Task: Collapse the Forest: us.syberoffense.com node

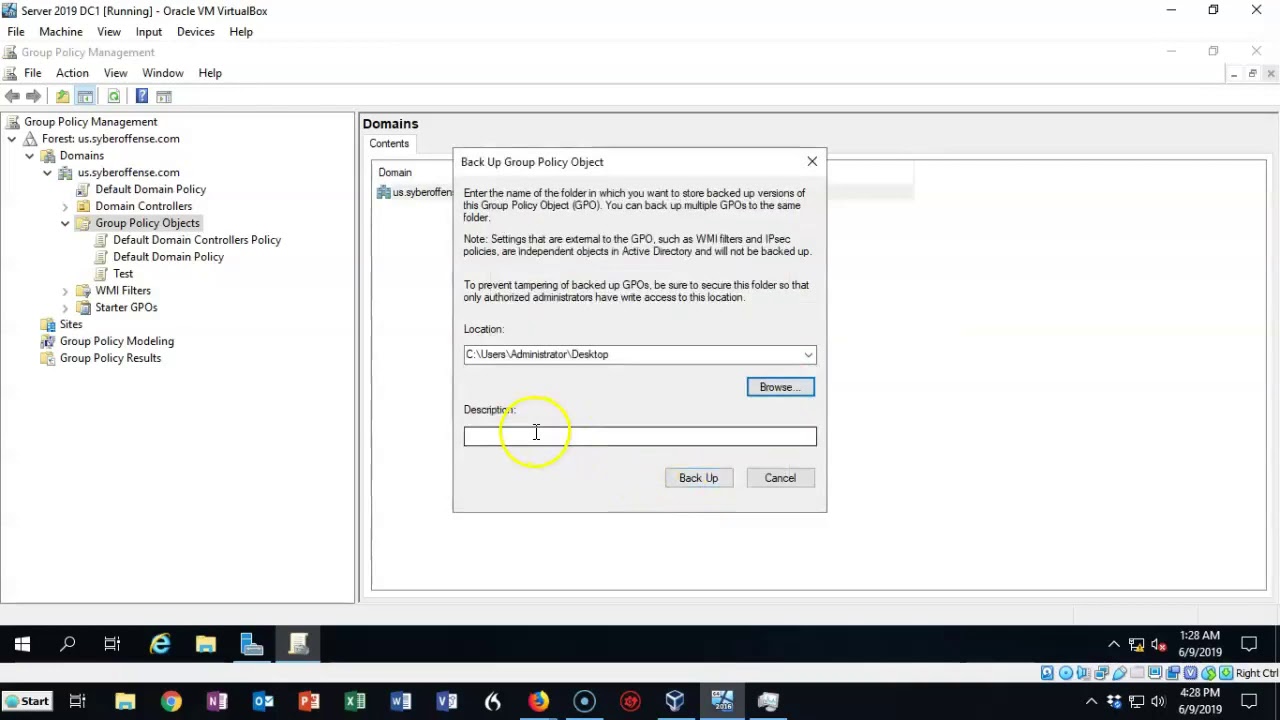Action: (x=12, y=139)
